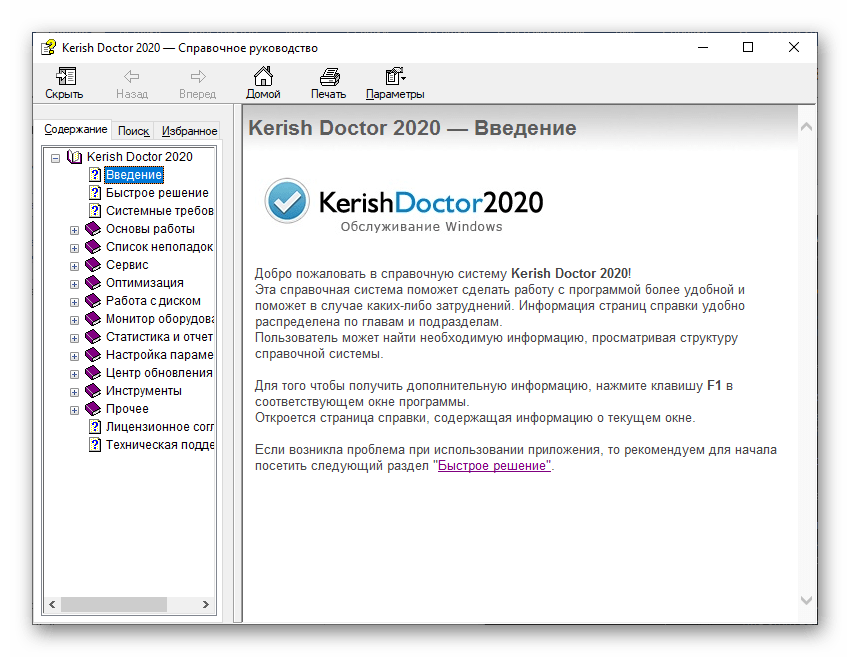This screenshot has width=850, height=657.
Task: Expand the Инструменты section
Action: pos(74,392)
